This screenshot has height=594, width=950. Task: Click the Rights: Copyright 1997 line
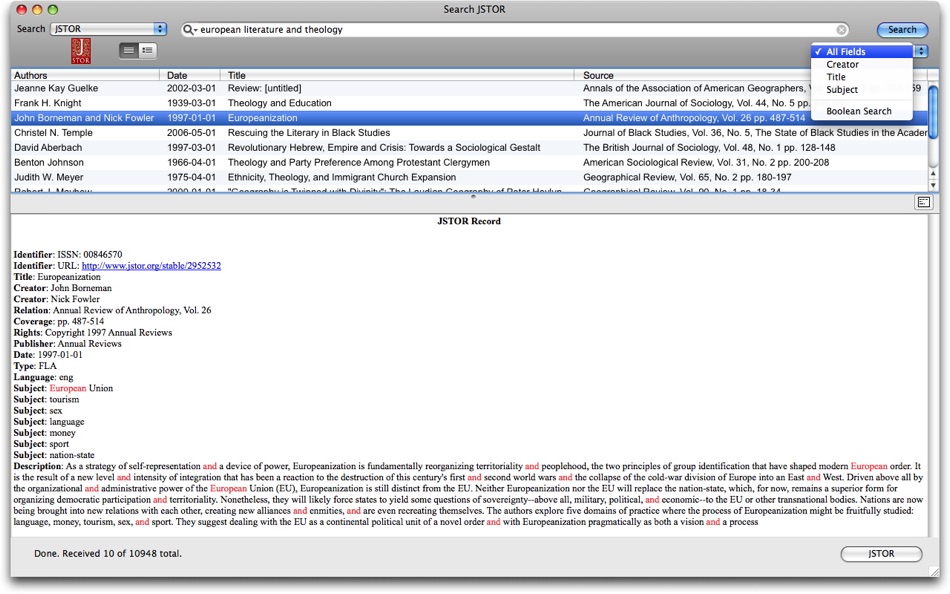pyautogui.click(x=93, y=333)
